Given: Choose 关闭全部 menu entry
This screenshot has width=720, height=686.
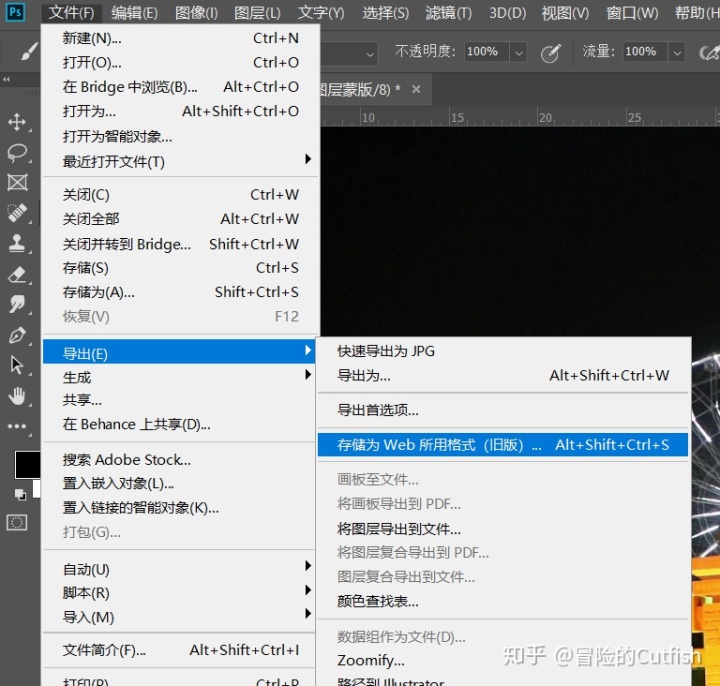Looking at the screenshot, I should (180, 219).
